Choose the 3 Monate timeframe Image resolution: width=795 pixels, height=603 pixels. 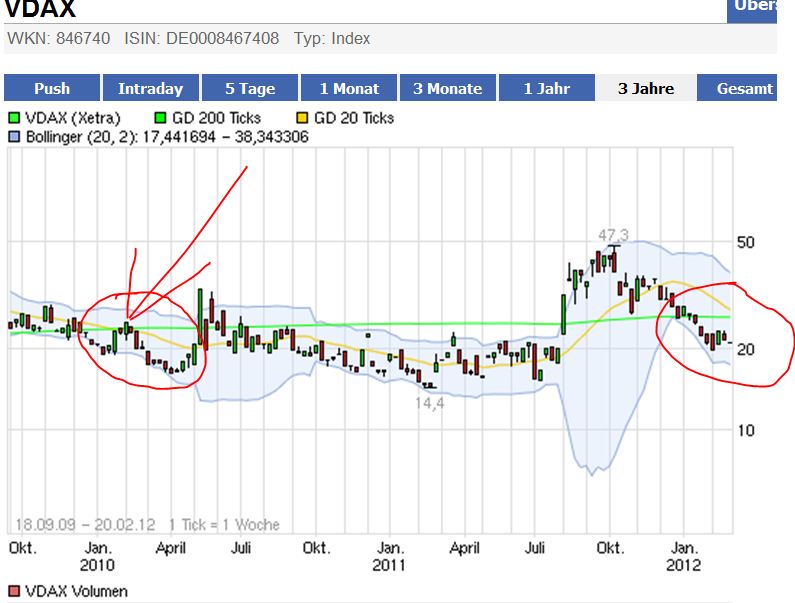point(448,88)
